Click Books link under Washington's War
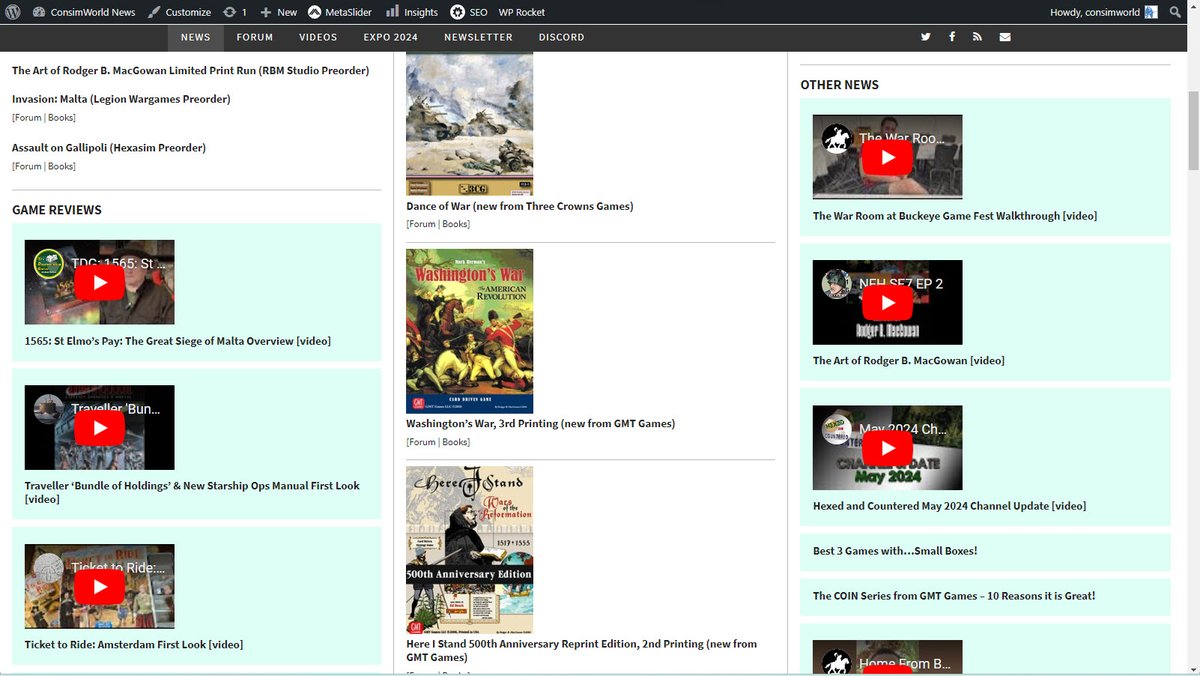Viewport: 1200px width, 676px height. (x=455, y=442)
